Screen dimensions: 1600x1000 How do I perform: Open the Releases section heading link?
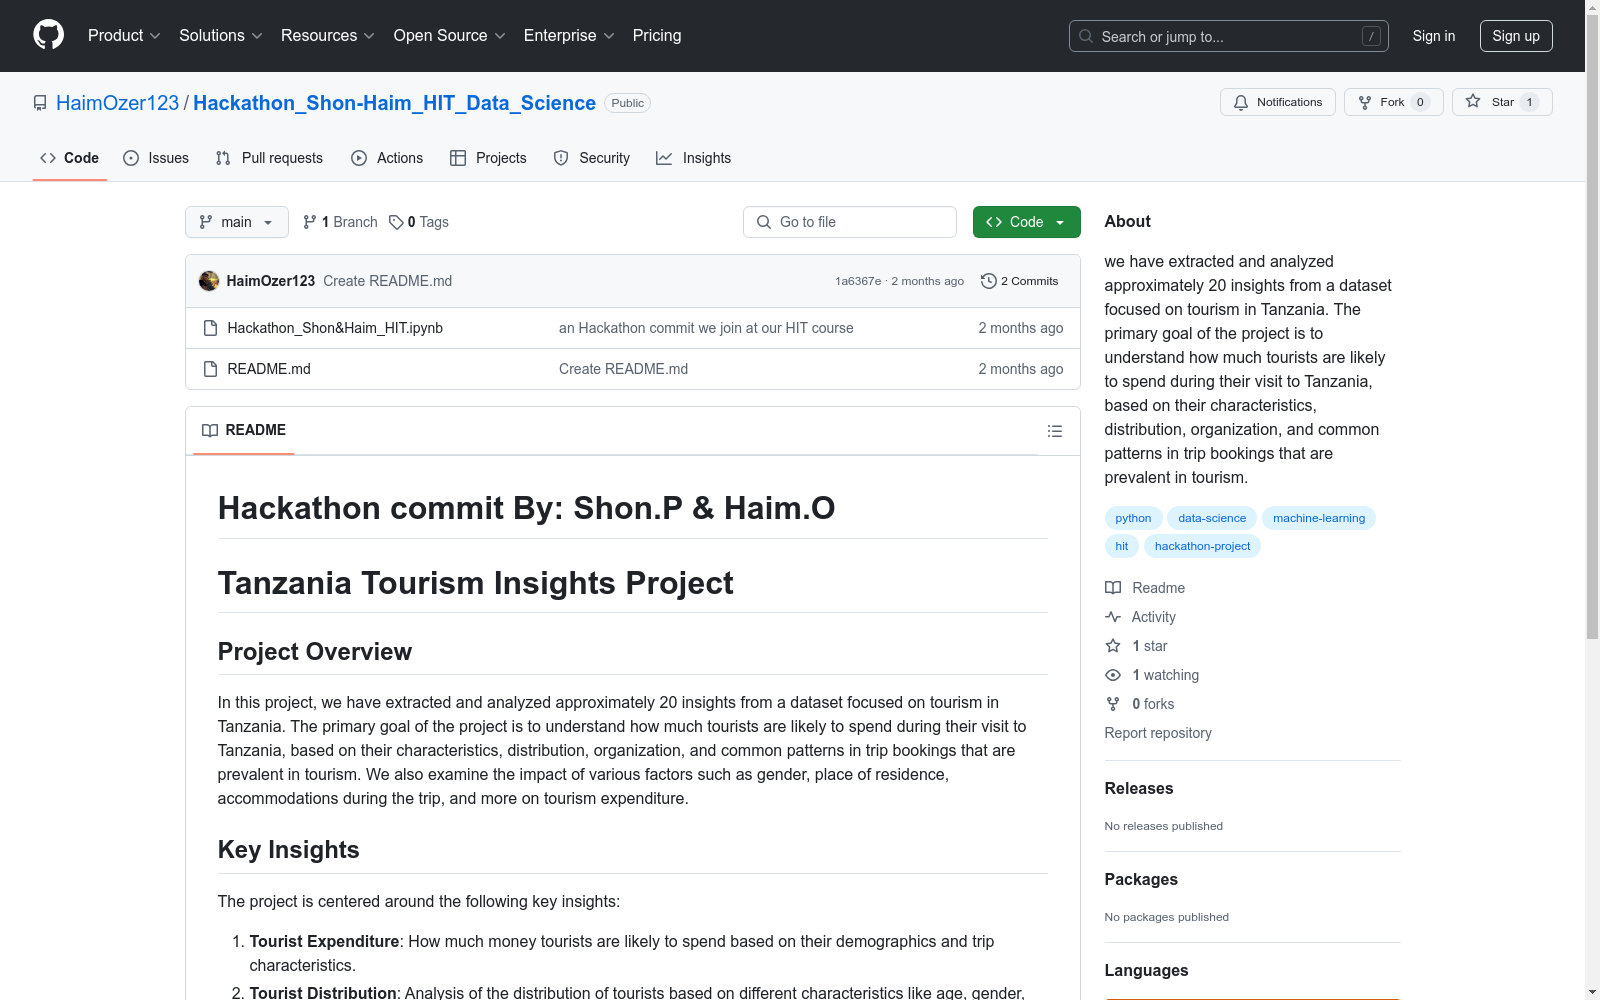1139,788
